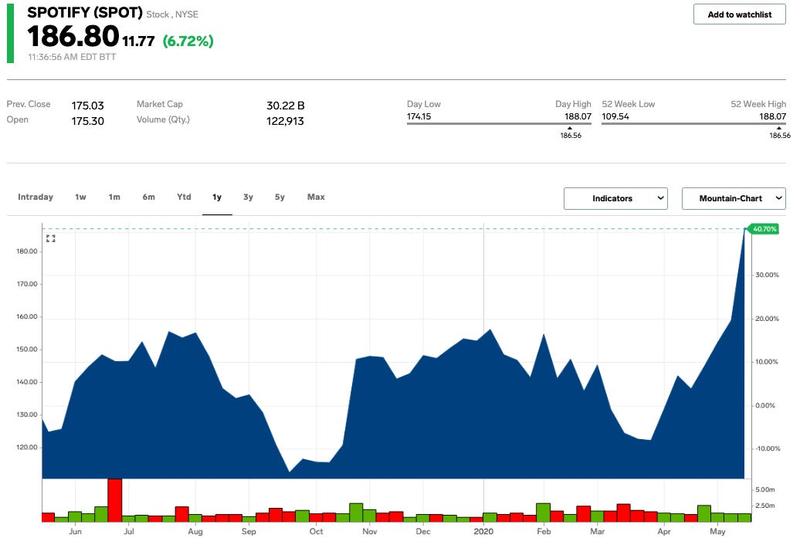Screen dimensions: 800x547
Task: Show the 3y chart range
Action: [x=248, y=197]
